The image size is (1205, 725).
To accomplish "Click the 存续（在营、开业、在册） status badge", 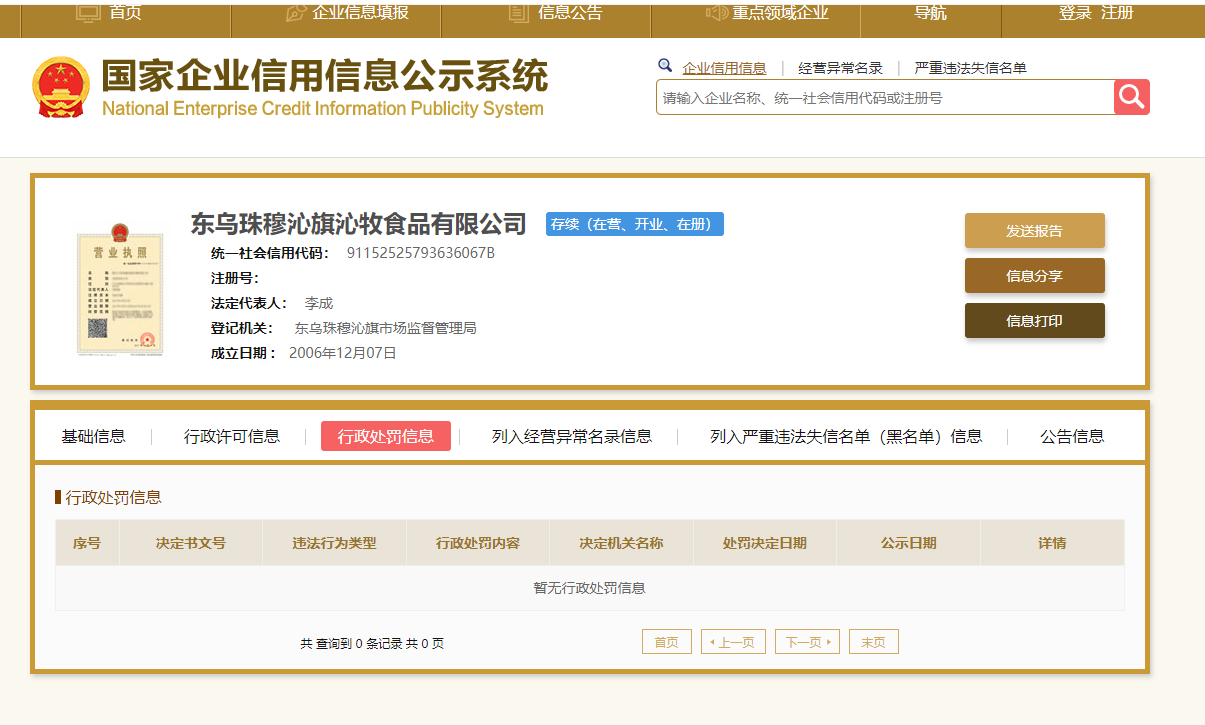I will click(635, 224).
